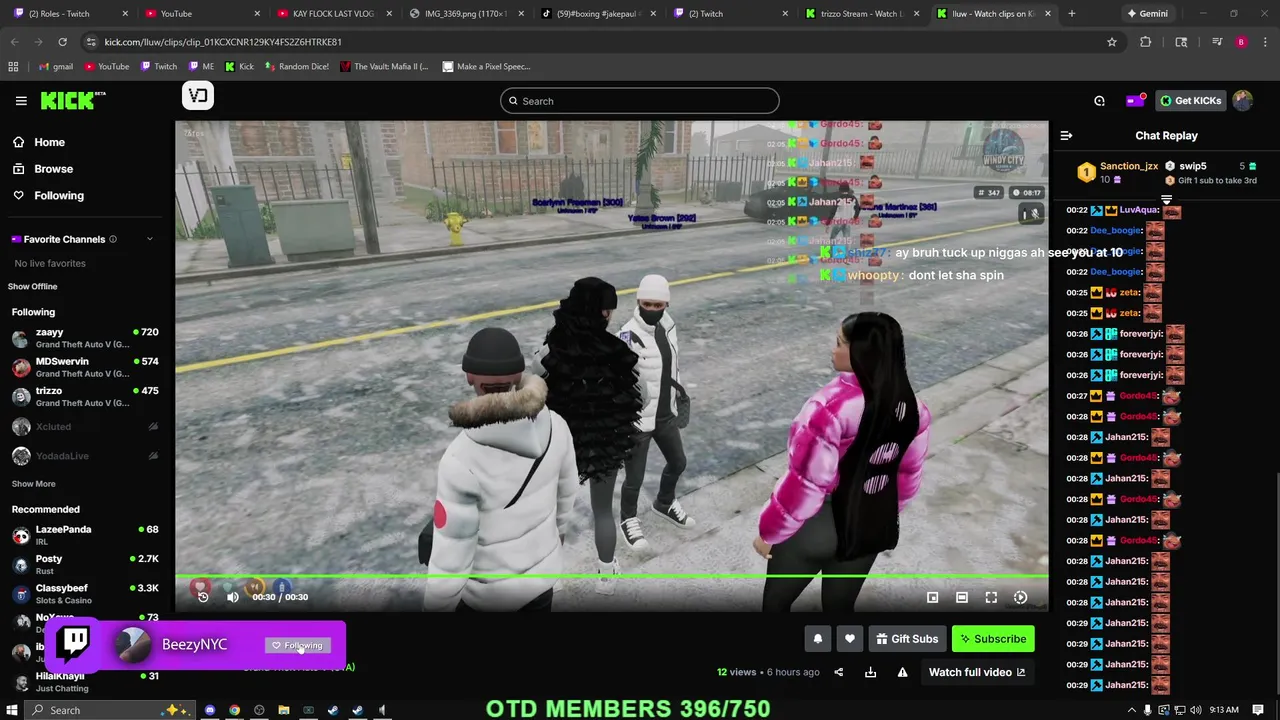Click the search icon next to Get KICKs
Viewport: 1280px width, 720px height.
[x=1099, y=101]
